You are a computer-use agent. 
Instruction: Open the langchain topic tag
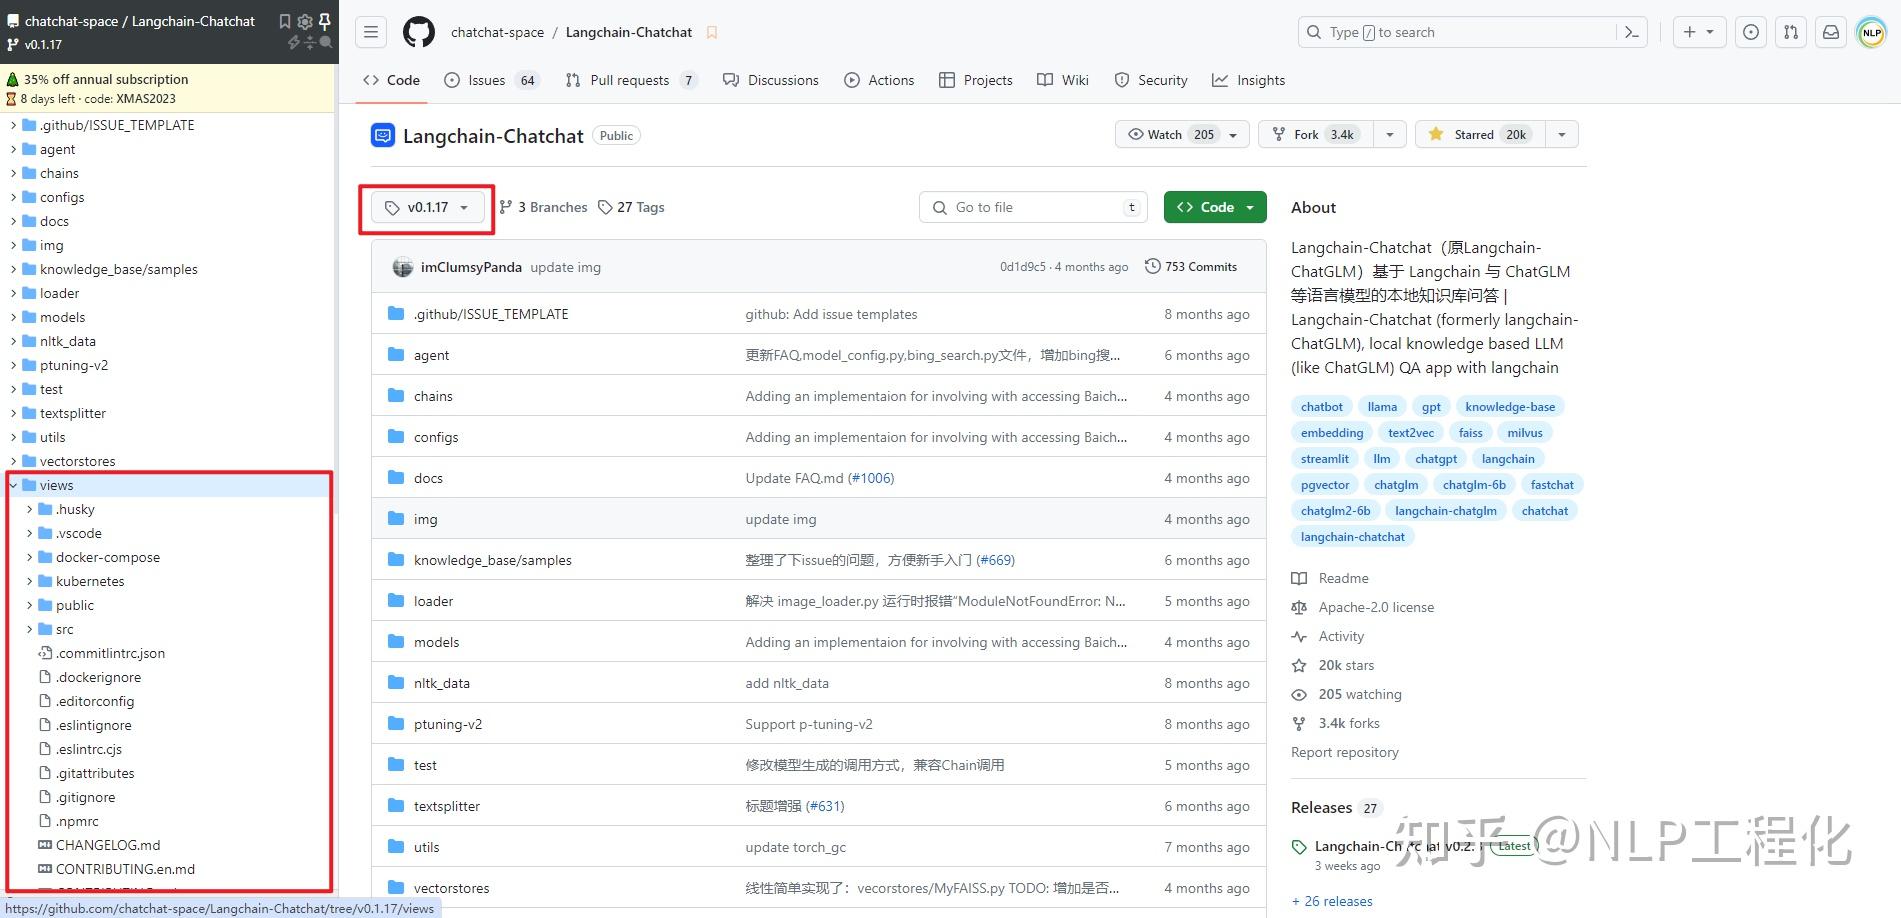coord(1508,458)
